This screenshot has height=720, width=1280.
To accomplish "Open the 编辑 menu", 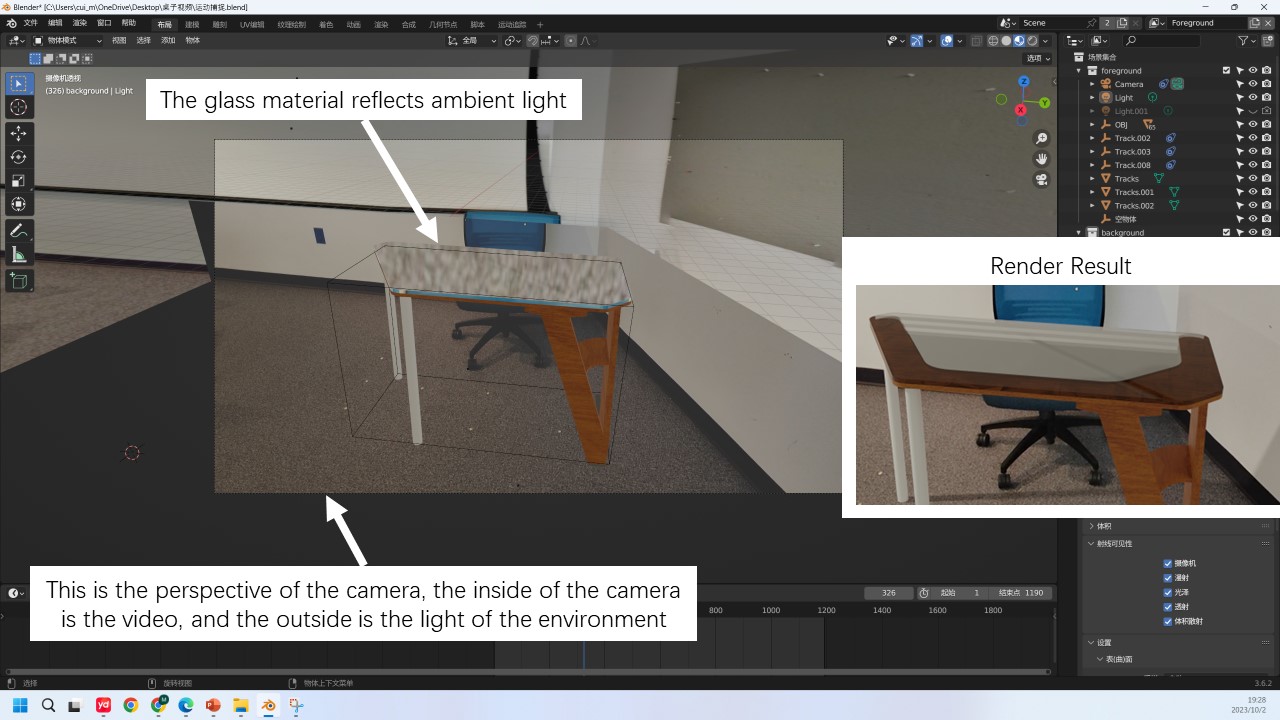I will pyautogui.click(x=55, y=23).
